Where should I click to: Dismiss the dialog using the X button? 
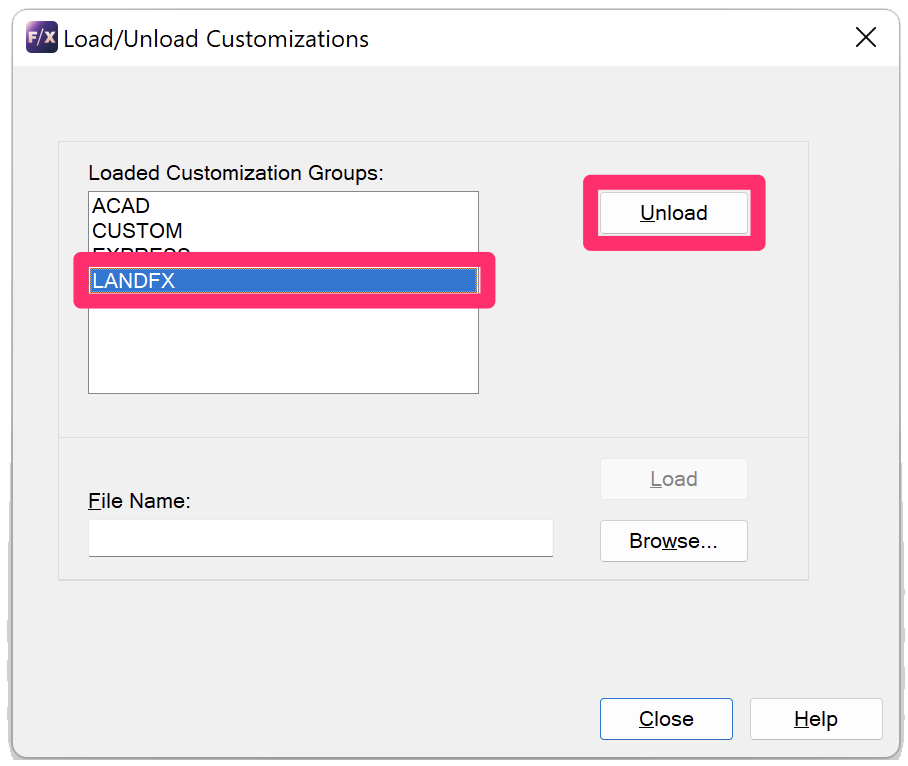click(866, 37)
